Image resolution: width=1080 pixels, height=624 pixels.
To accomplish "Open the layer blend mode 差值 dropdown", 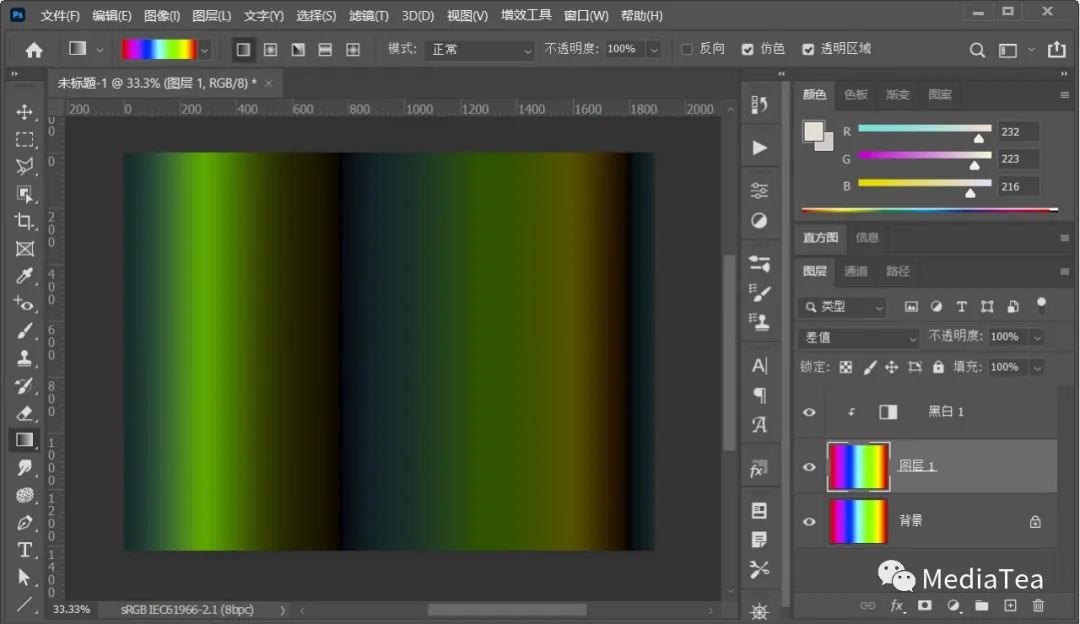I will pyautogui.click(x=859, y=337).
